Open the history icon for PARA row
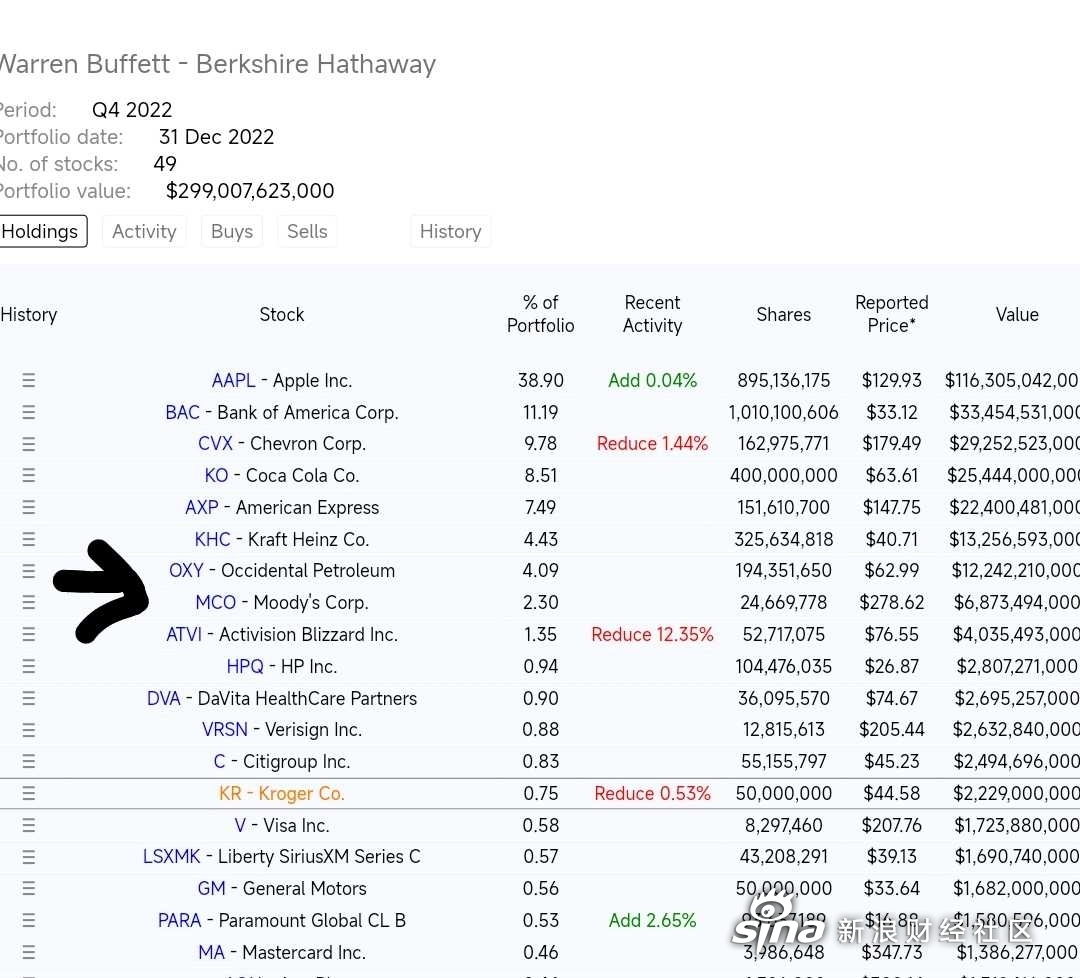Screen dimensions: 1080x978 [28, 920]
